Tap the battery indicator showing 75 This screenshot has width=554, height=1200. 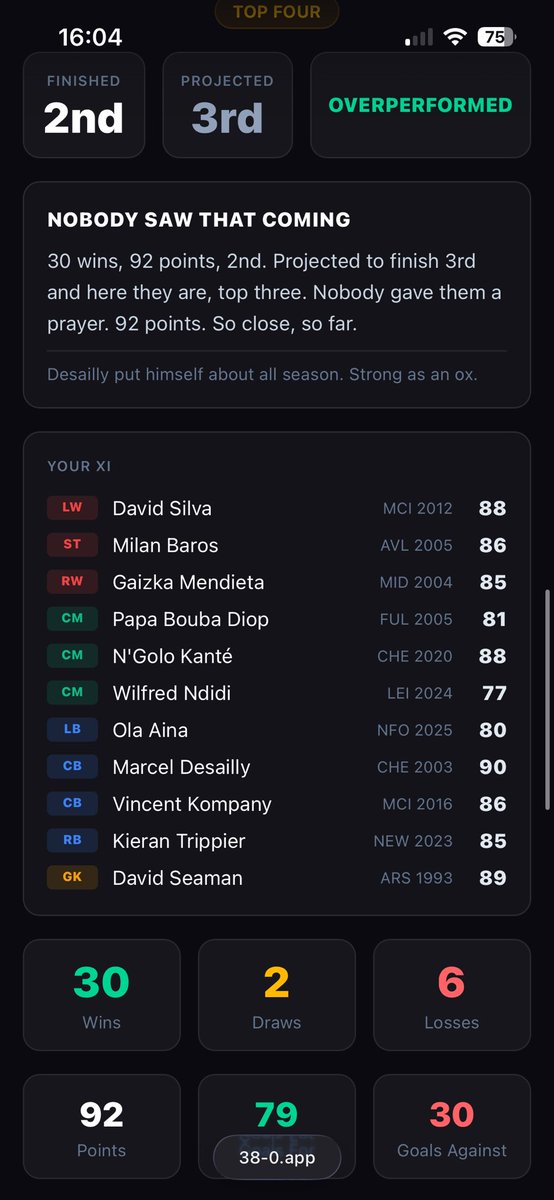pos(496,37)
